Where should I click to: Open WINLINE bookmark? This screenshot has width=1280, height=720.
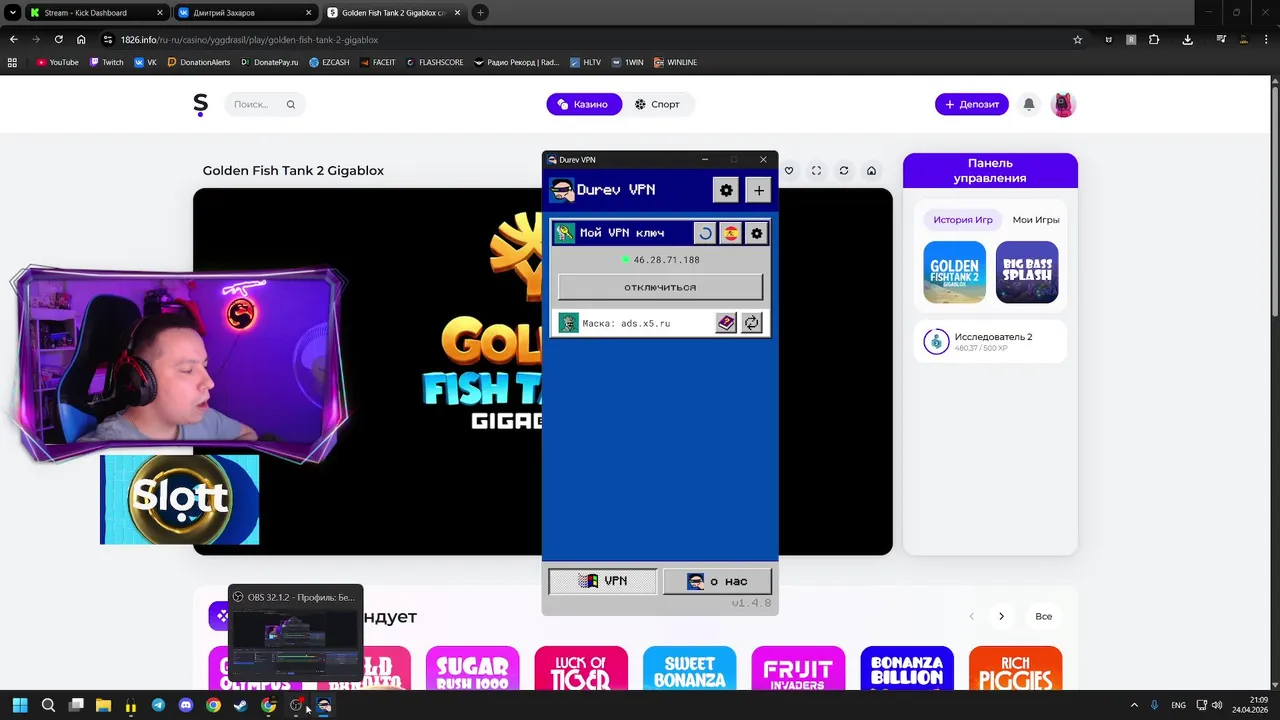(675, 62)
